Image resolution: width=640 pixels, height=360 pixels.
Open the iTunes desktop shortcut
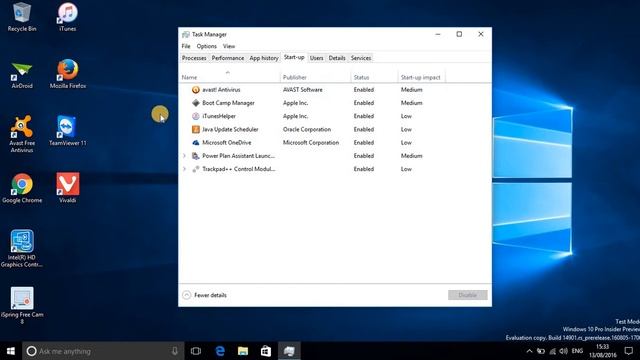click(67, 17)
